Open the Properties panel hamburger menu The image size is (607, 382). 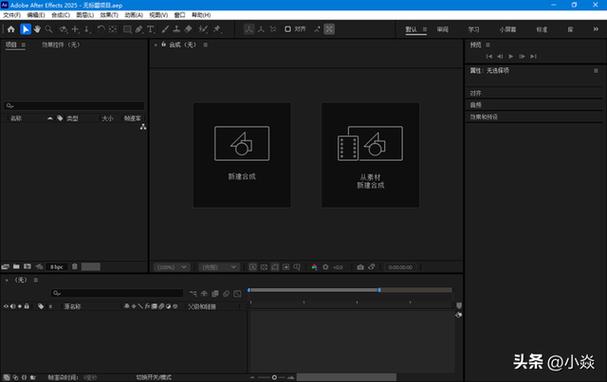596,70
